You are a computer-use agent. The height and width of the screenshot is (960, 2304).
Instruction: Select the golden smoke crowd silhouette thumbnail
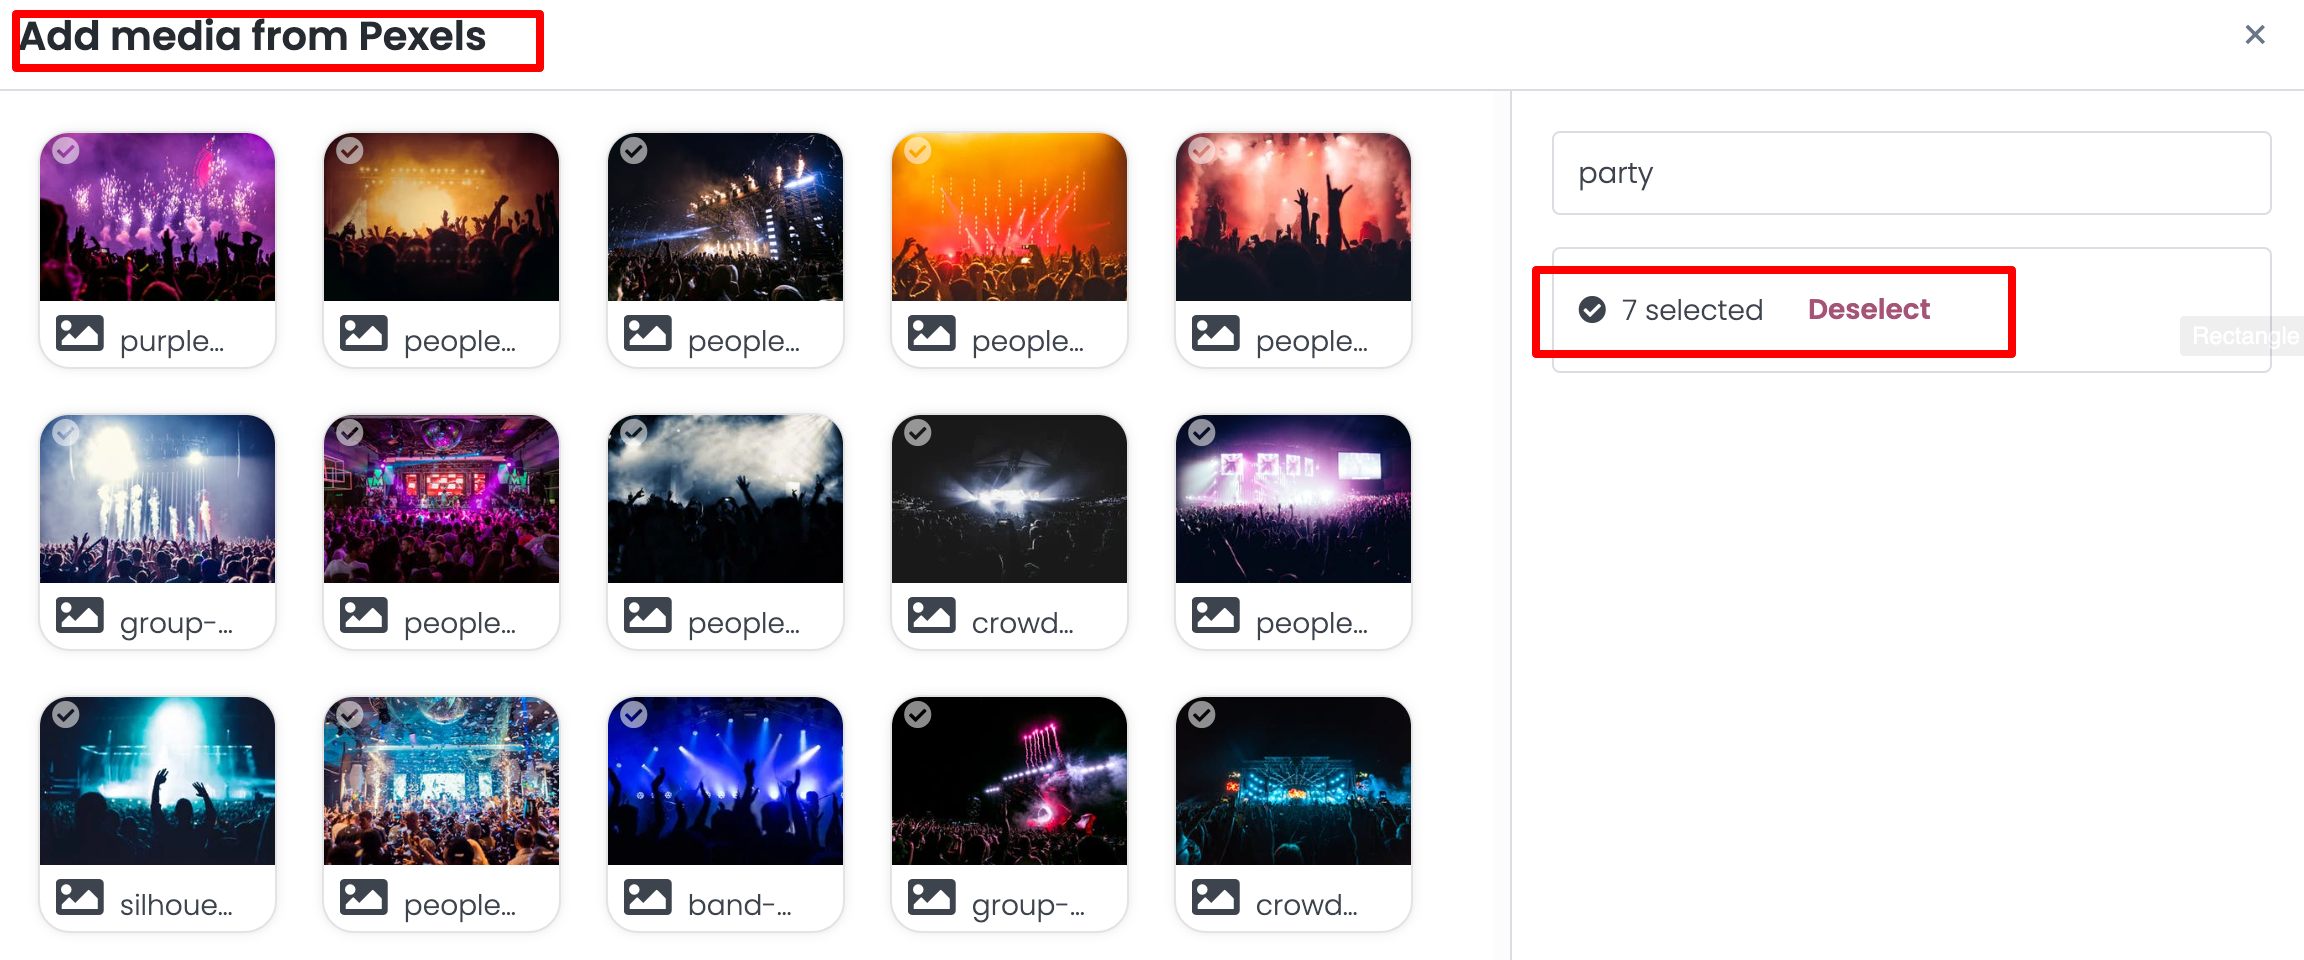click(x=441, y=217)
